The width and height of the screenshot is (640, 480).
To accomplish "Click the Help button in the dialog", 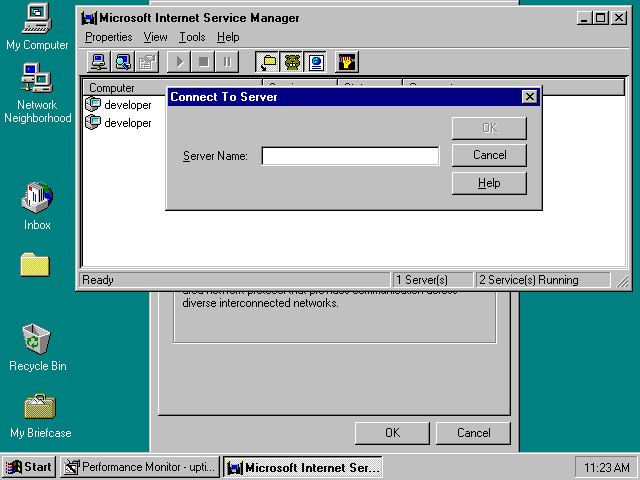I will click(489, 183).
